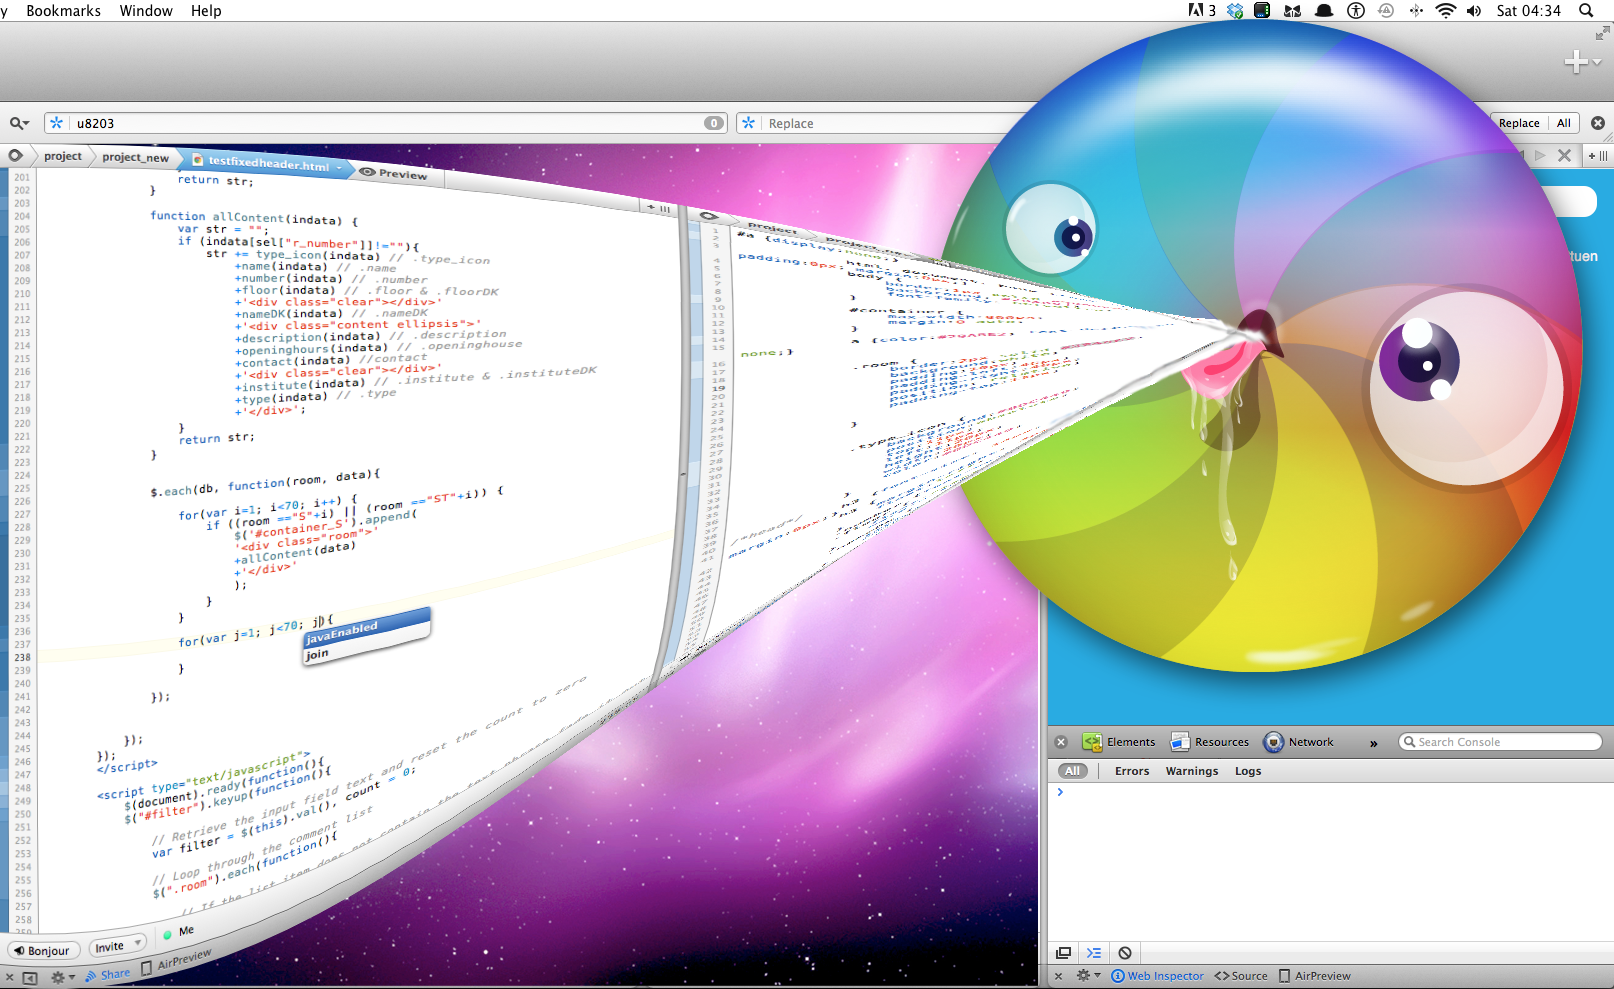
Task: Click the Share link in status bar
Action: pos(108,975)
